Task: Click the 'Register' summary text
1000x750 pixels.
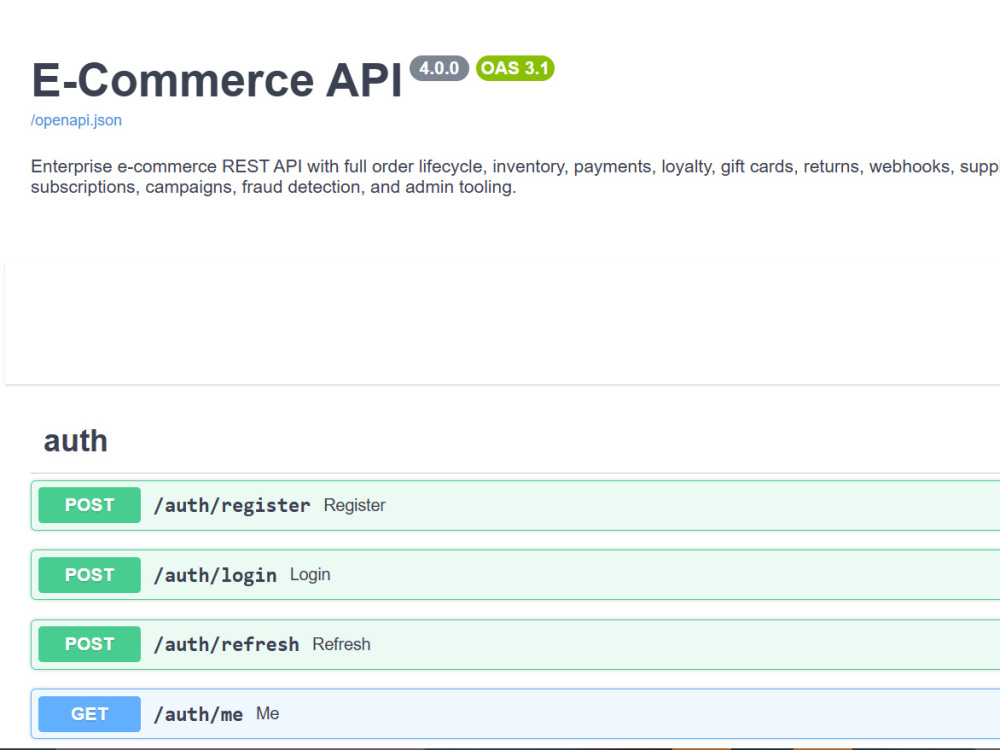Action: point(355,506)
